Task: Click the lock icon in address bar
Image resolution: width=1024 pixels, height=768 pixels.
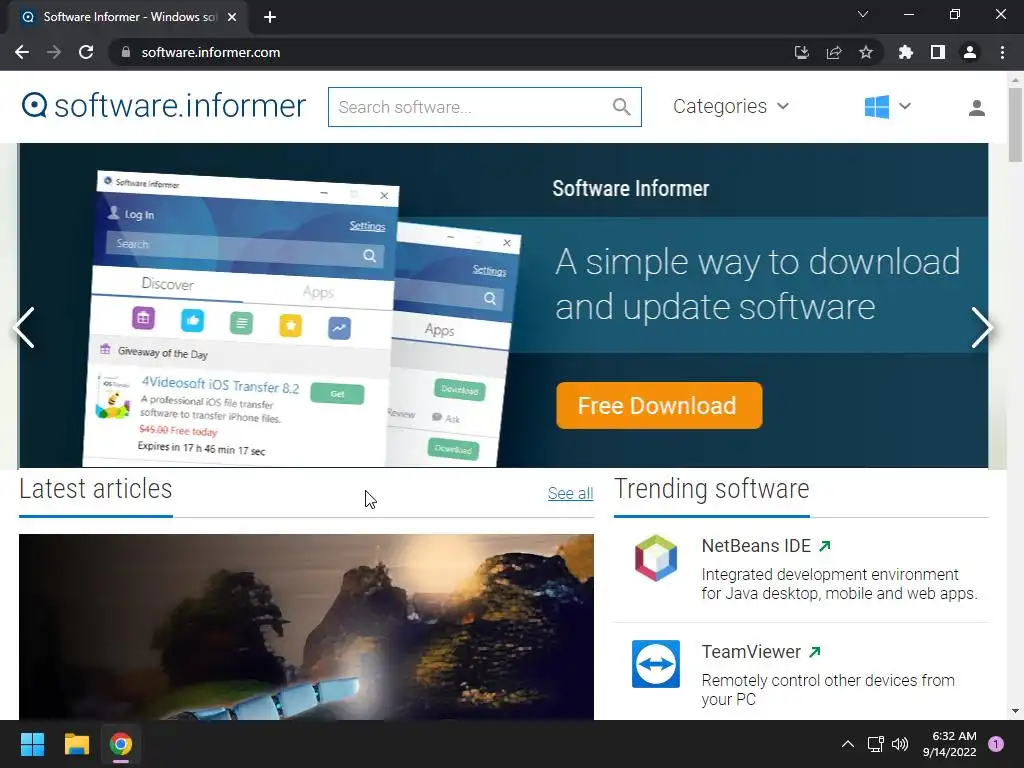Action: [125, 52]
